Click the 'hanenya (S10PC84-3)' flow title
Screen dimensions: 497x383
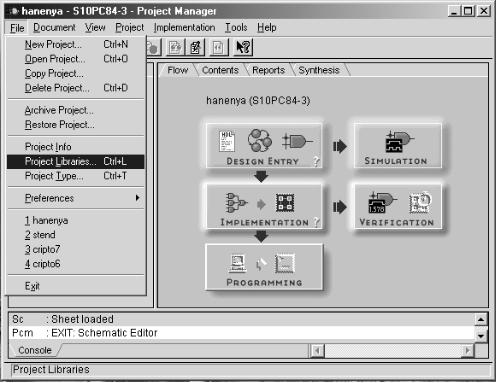tap(258, 100)
